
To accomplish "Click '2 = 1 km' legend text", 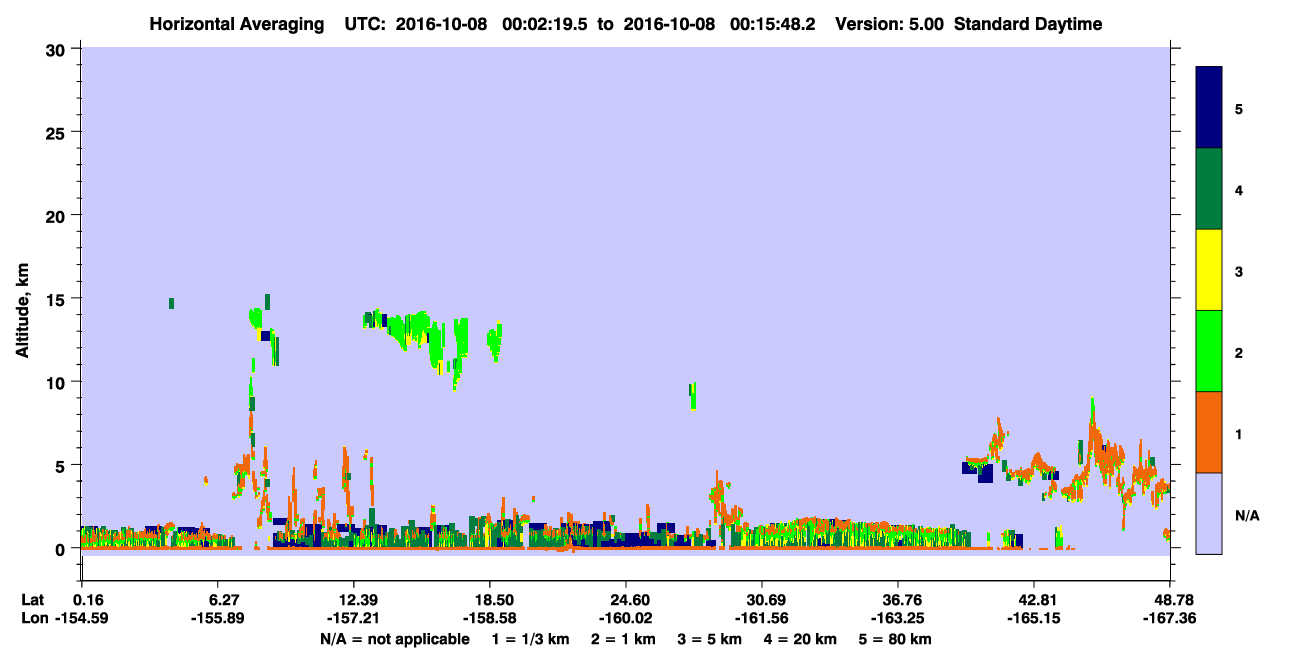I will [x=623, y=638].
